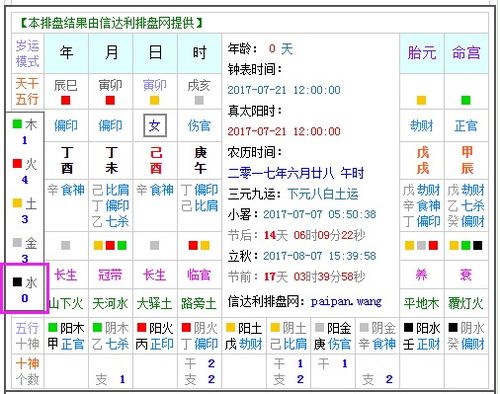
Task: Click the 下元八白土运 value
Action: click(x=323, y=194)
